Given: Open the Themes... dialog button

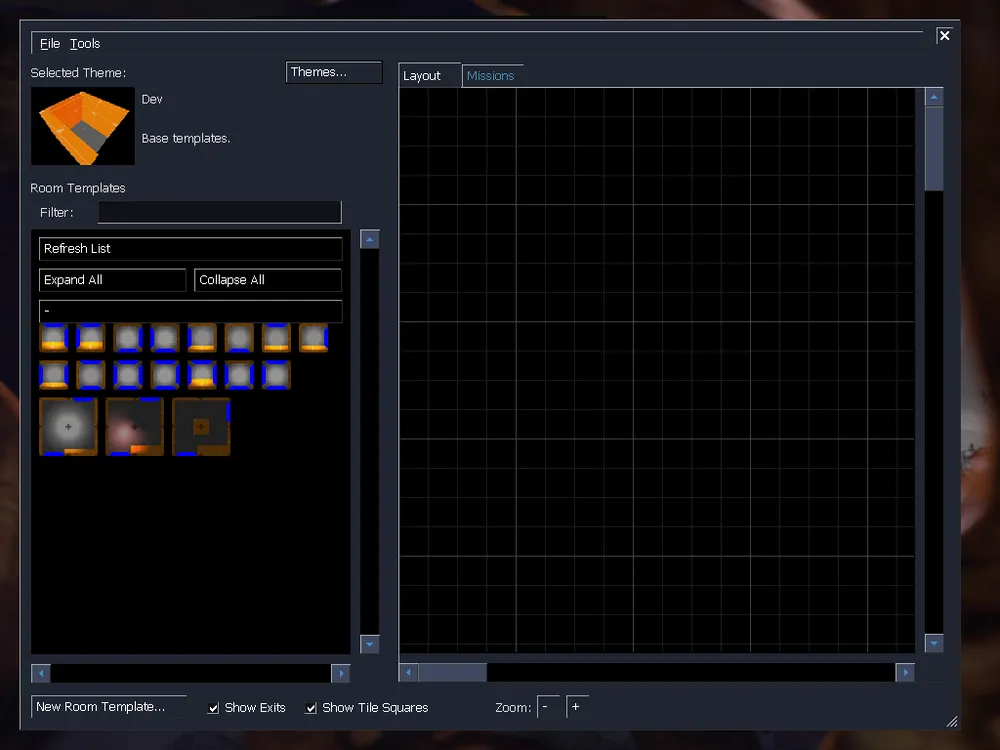Looking at the screenshot, I should 333,72.
